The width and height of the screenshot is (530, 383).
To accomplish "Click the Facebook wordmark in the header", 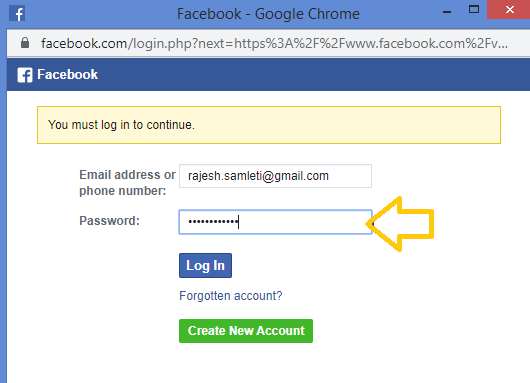I will [x=67, y=74].
